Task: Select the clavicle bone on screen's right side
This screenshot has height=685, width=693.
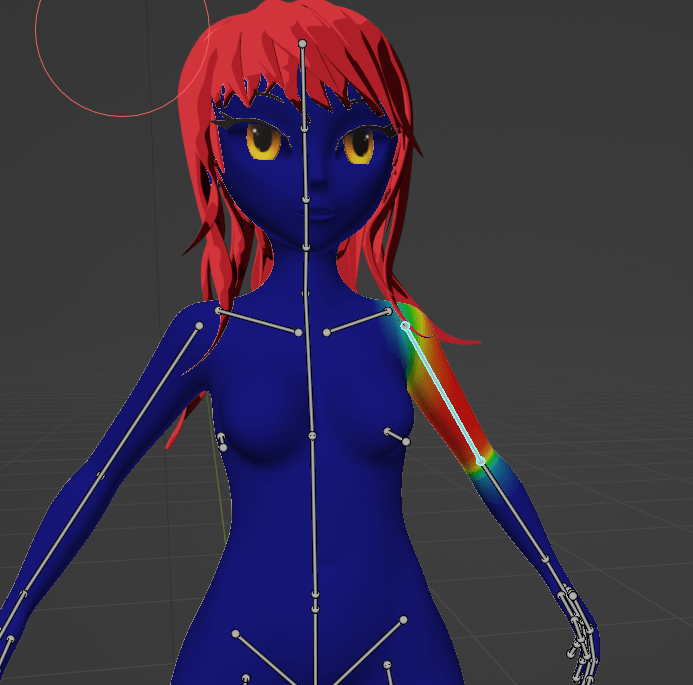Action: (357, 322)
